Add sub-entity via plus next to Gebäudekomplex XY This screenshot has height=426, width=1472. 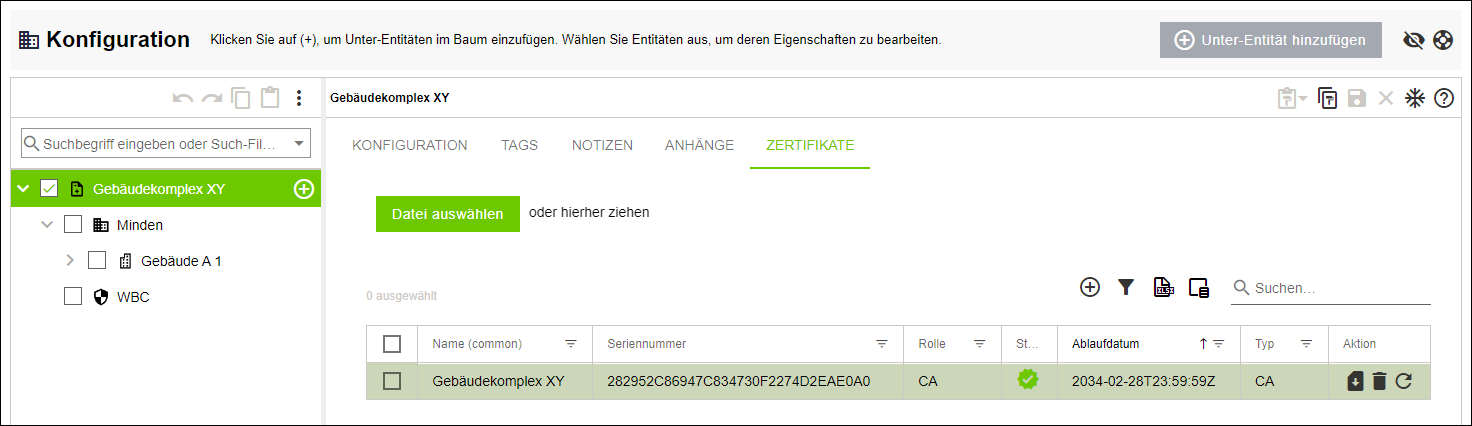(x=304, y=189)
